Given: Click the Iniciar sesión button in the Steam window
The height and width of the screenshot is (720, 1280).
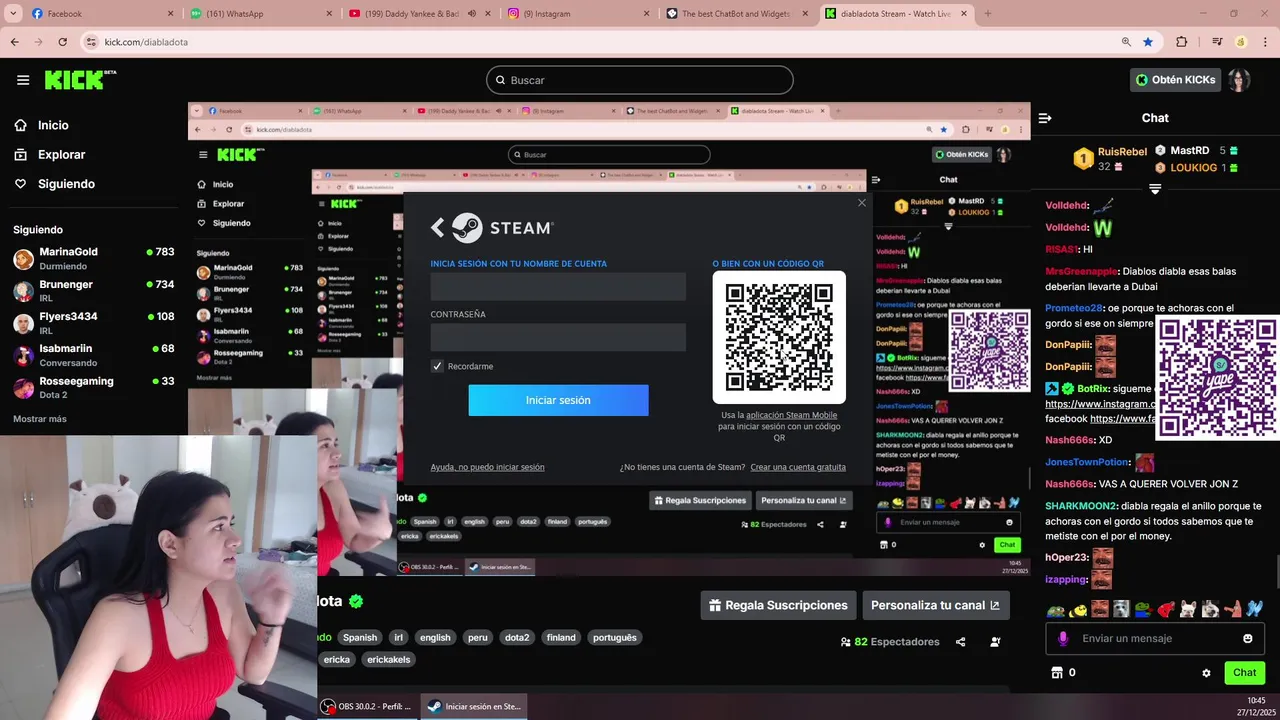Looking at the screenshot, I should tap(558, 400).
